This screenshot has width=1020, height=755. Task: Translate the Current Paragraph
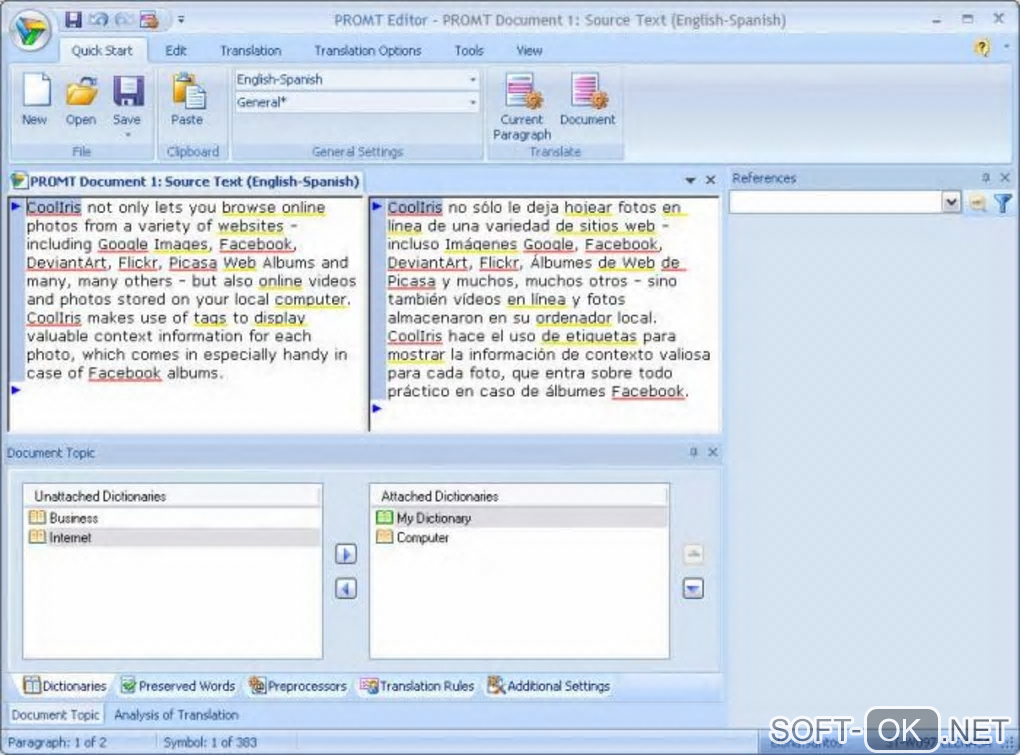[x=522, y=107]
